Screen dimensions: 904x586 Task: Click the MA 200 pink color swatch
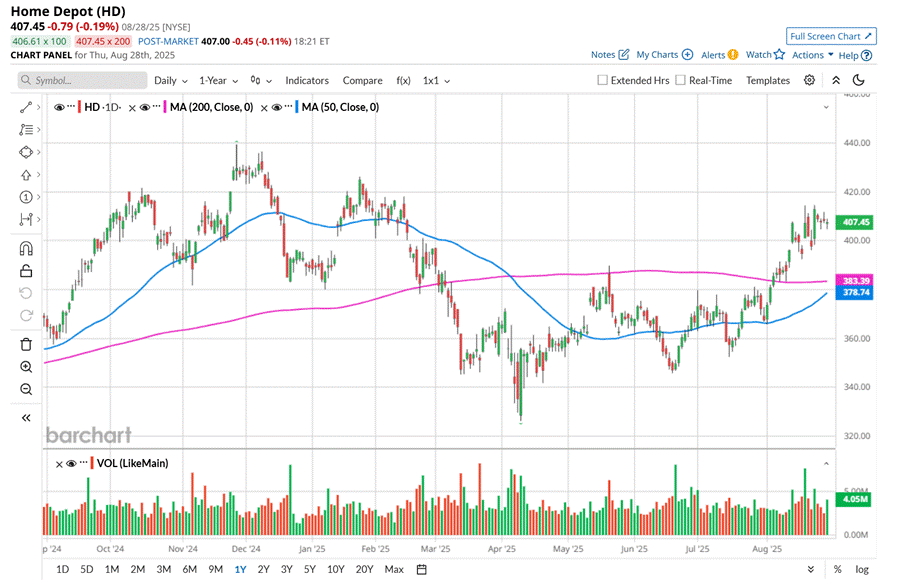pyautogui.click(x=165, y=107)
